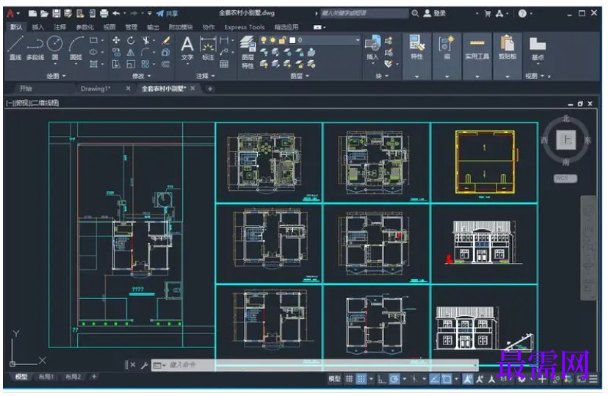This screenshot has height=396, width=608.
Task: Activate the Fillet tool in Modify panel
Action: 145,52
